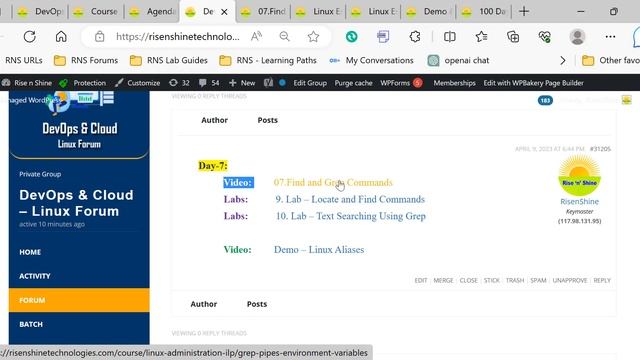Open RisenShine author profile link
The width and height of the screenshot is (640, 360).
click(x=579, y=201)
